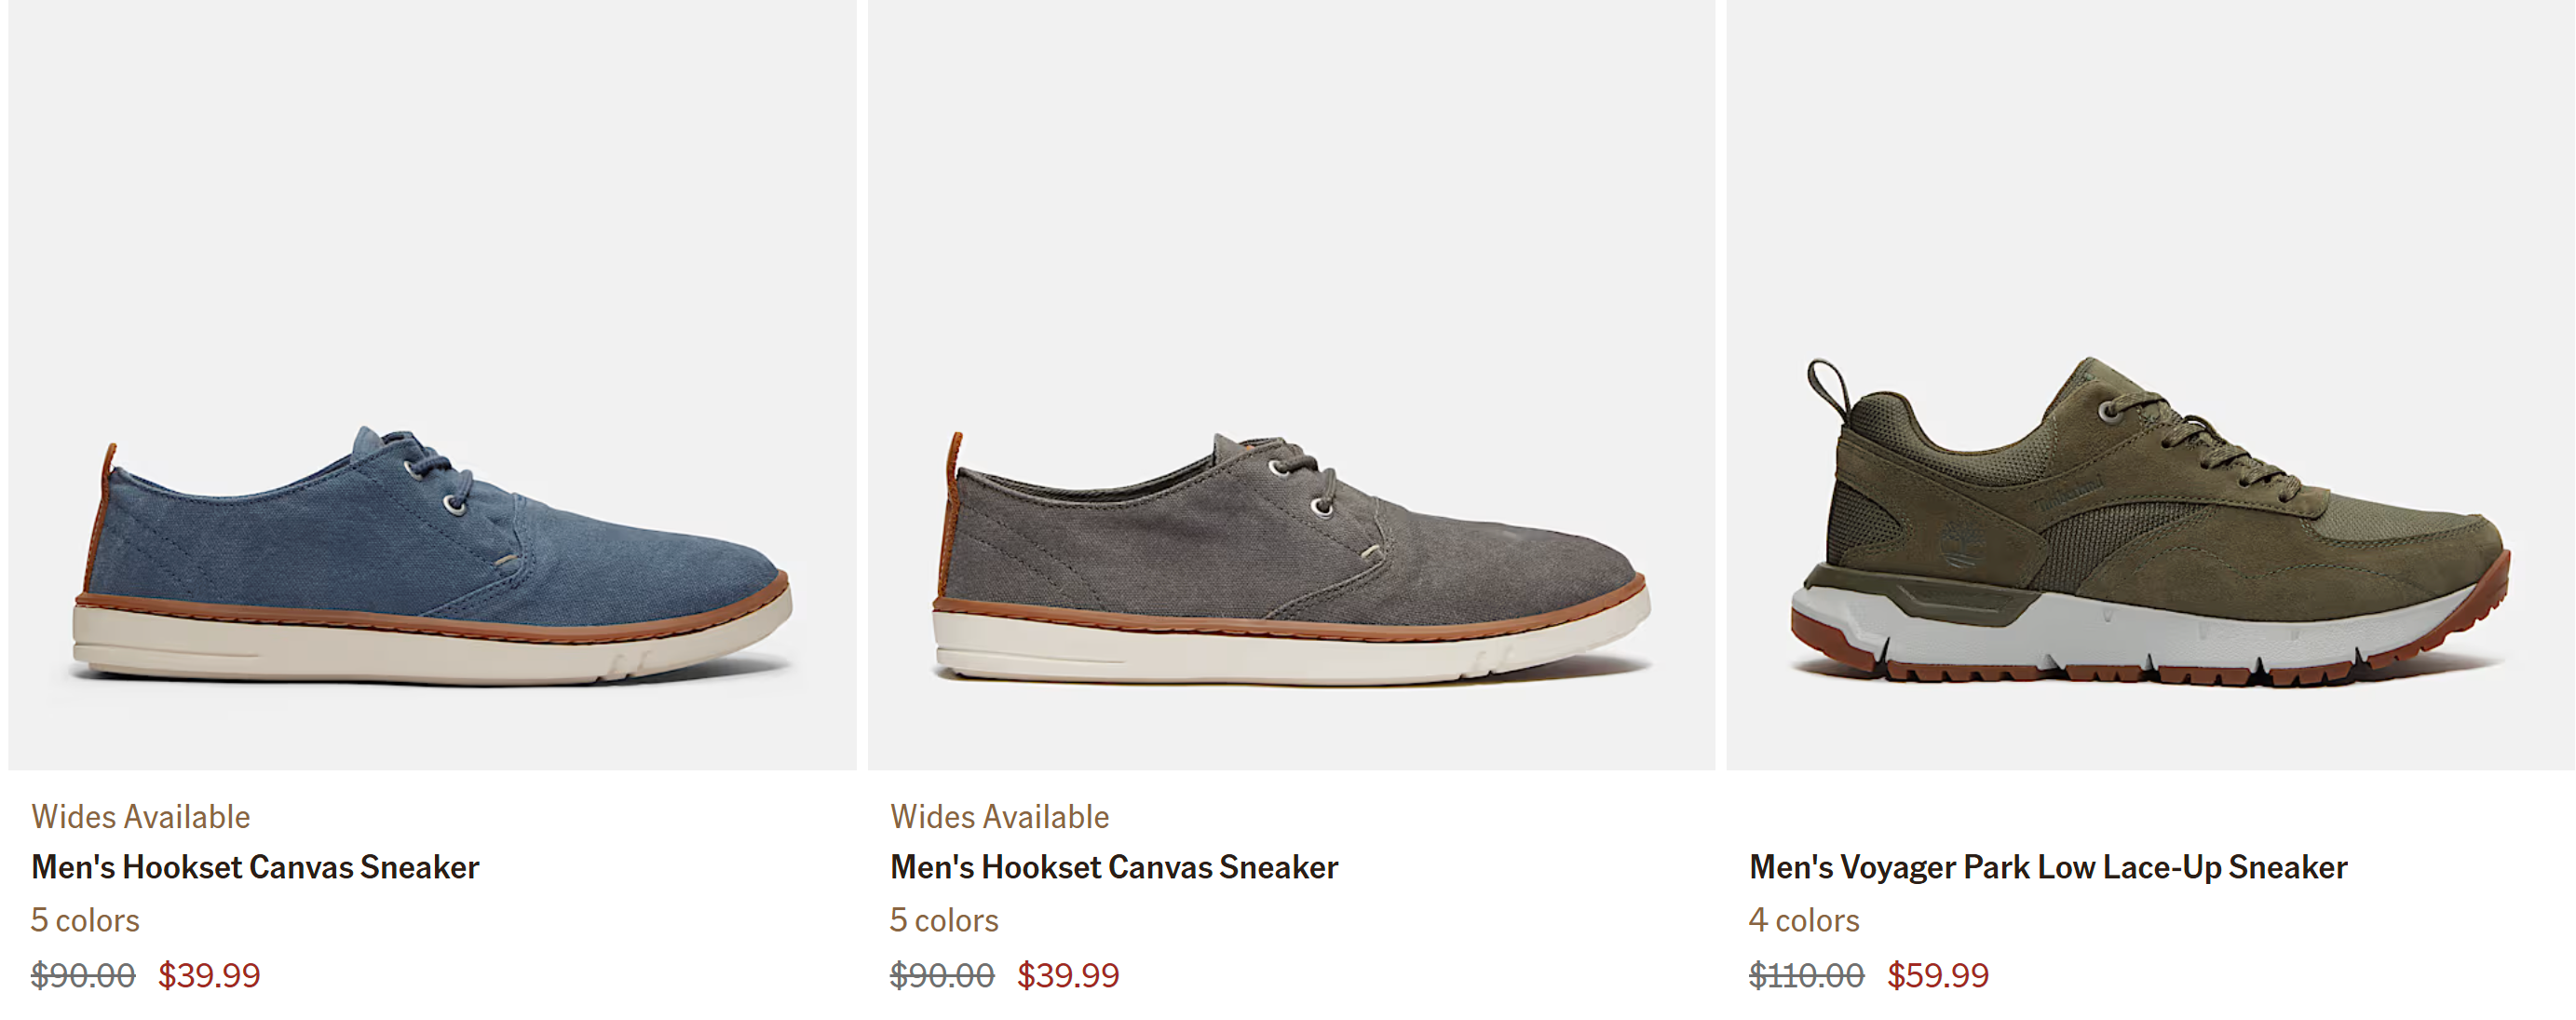Click the white midsole of the gray sneaker

1200,650
